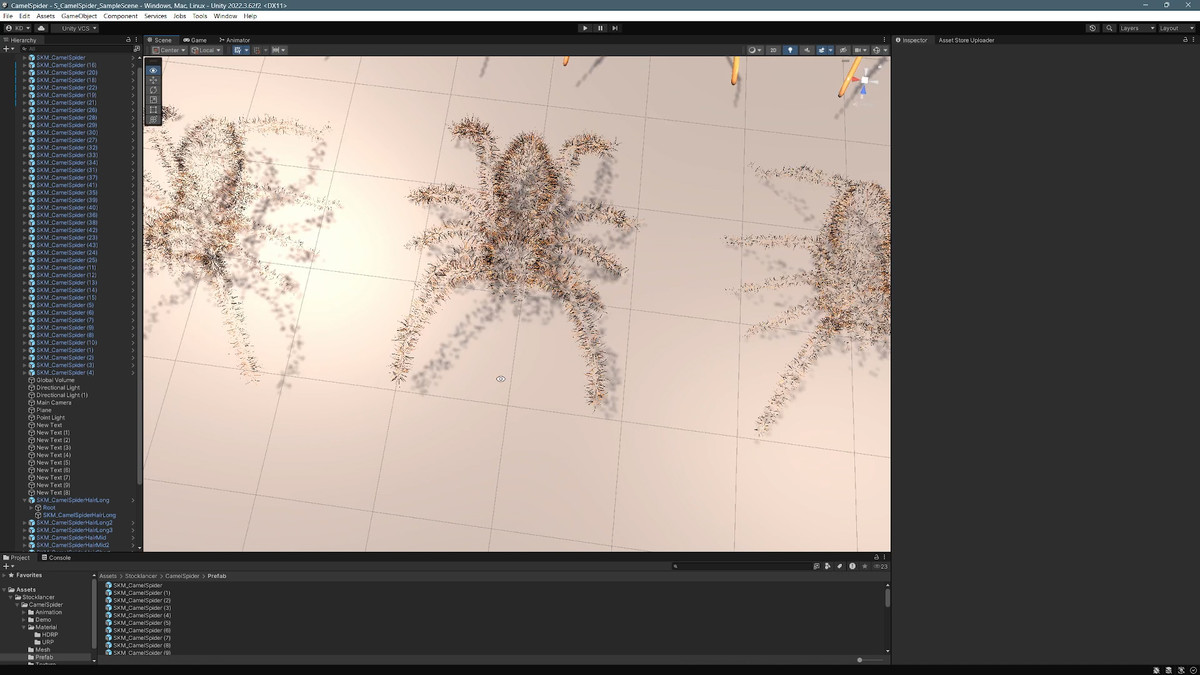
Task: Click the cloud services icon
Action: point(42,28)
